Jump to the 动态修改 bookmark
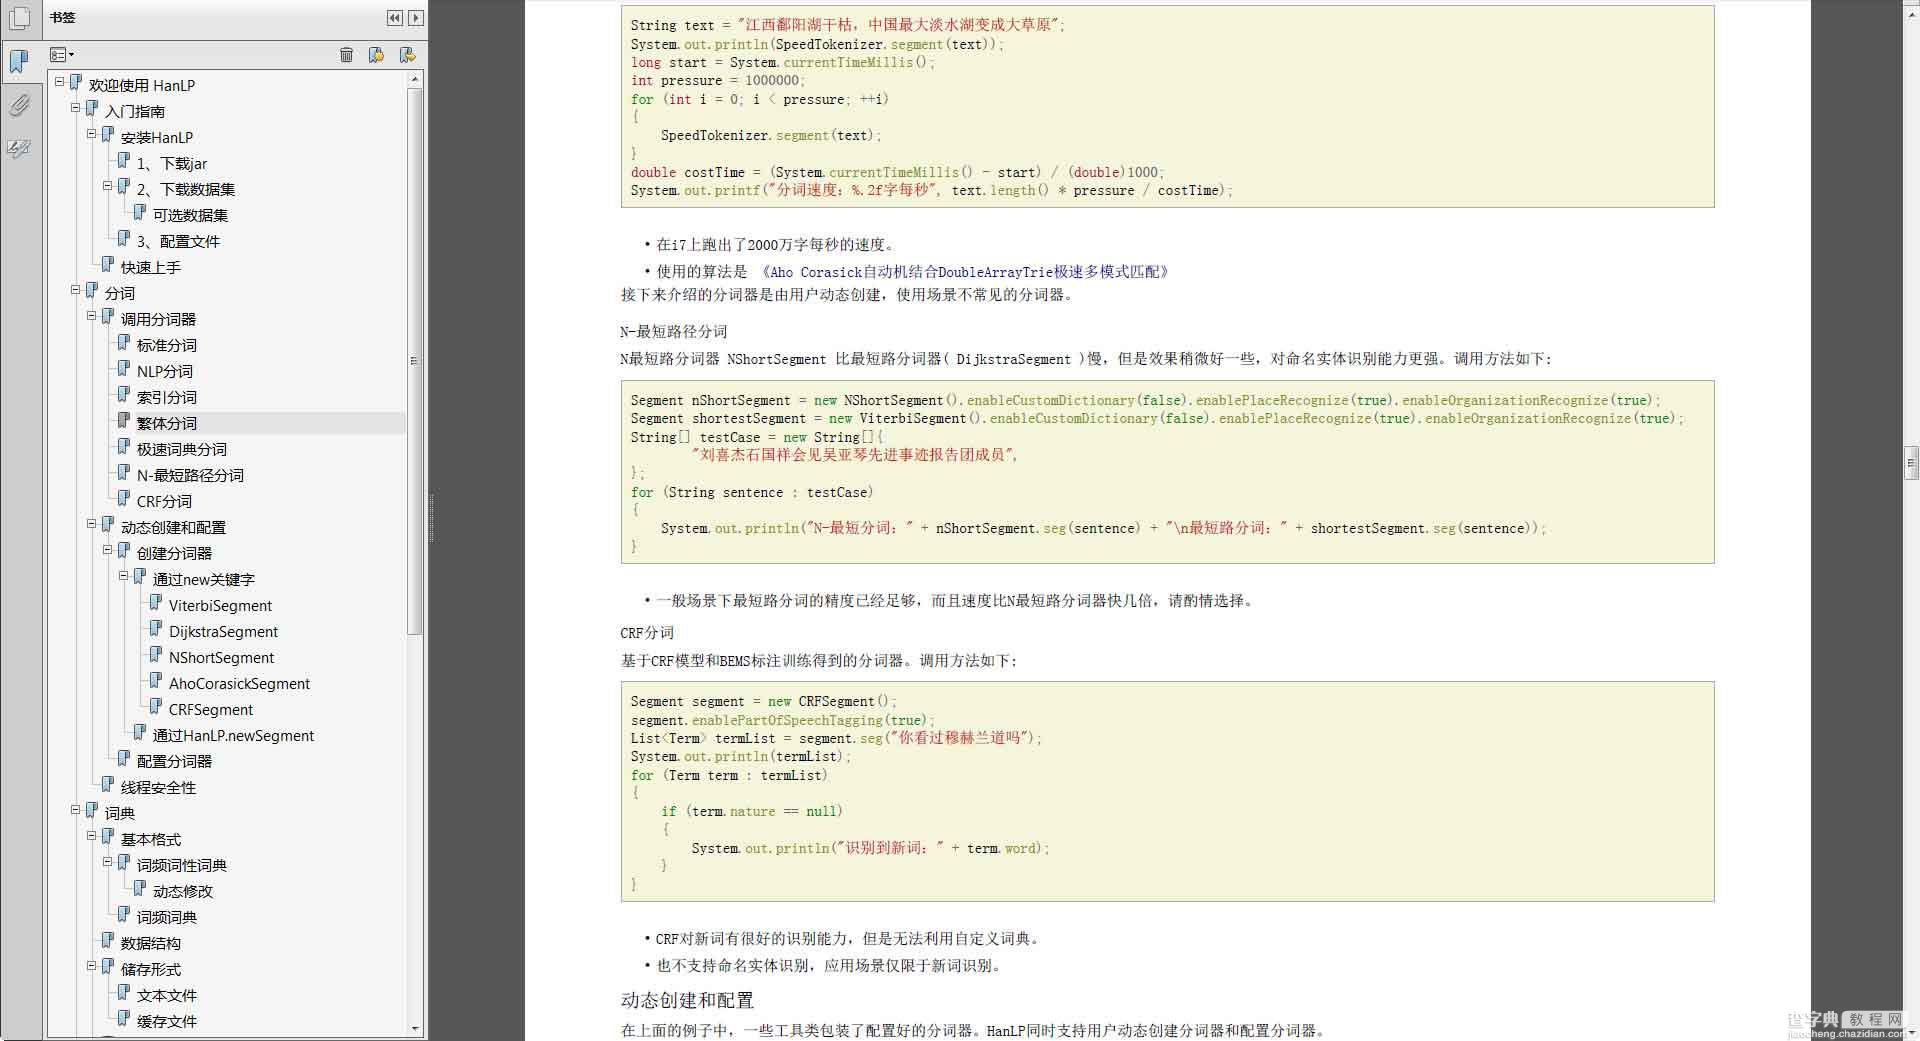The height and width of the screenshot is (1041, 1920). (183, 891)
